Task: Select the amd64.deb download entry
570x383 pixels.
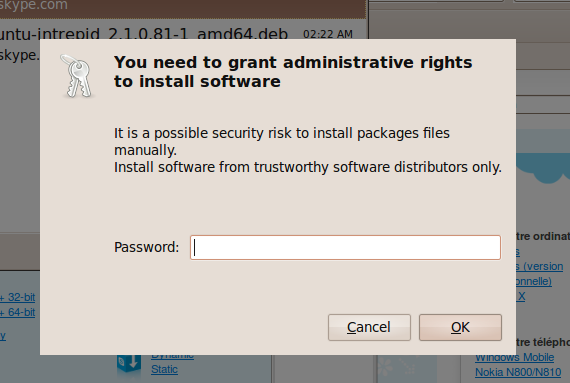Action: click(144, 34)
